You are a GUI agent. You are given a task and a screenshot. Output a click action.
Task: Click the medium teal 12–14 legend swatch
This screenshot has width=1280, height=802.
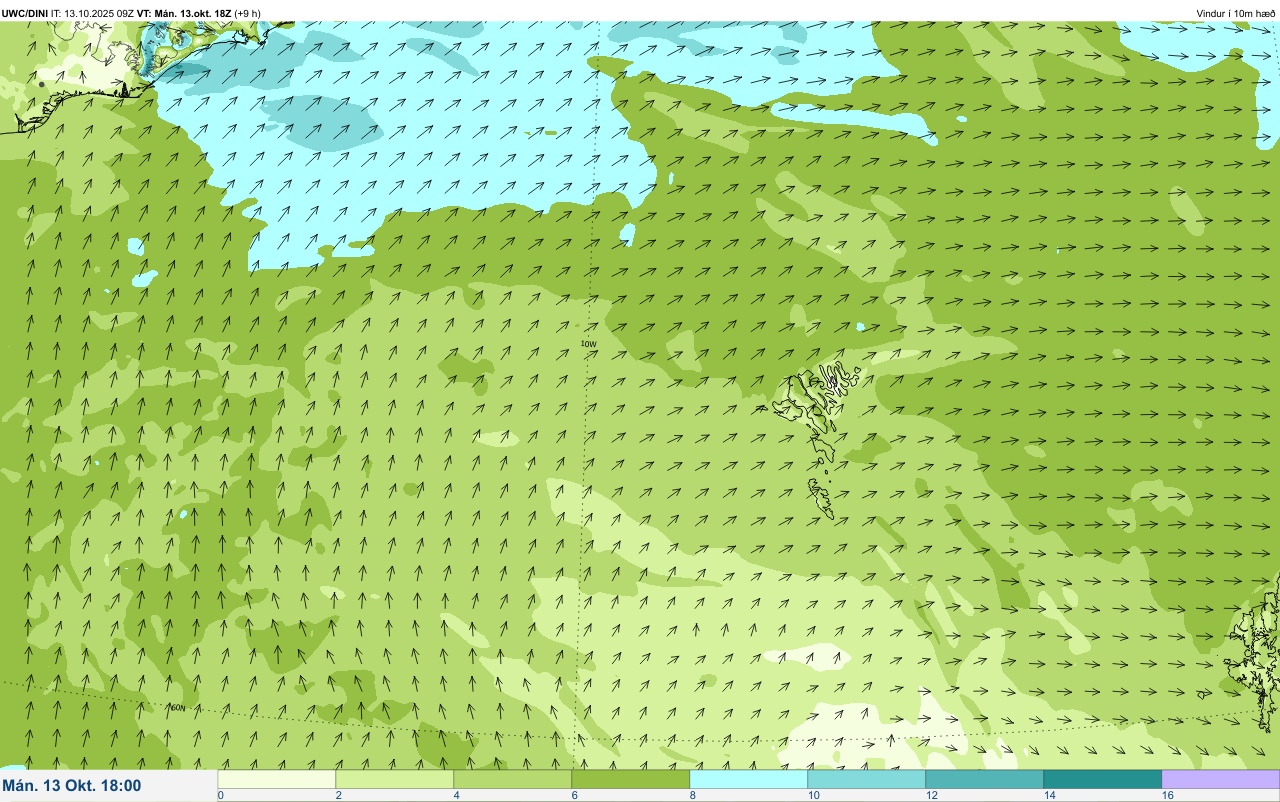[984, 779]
